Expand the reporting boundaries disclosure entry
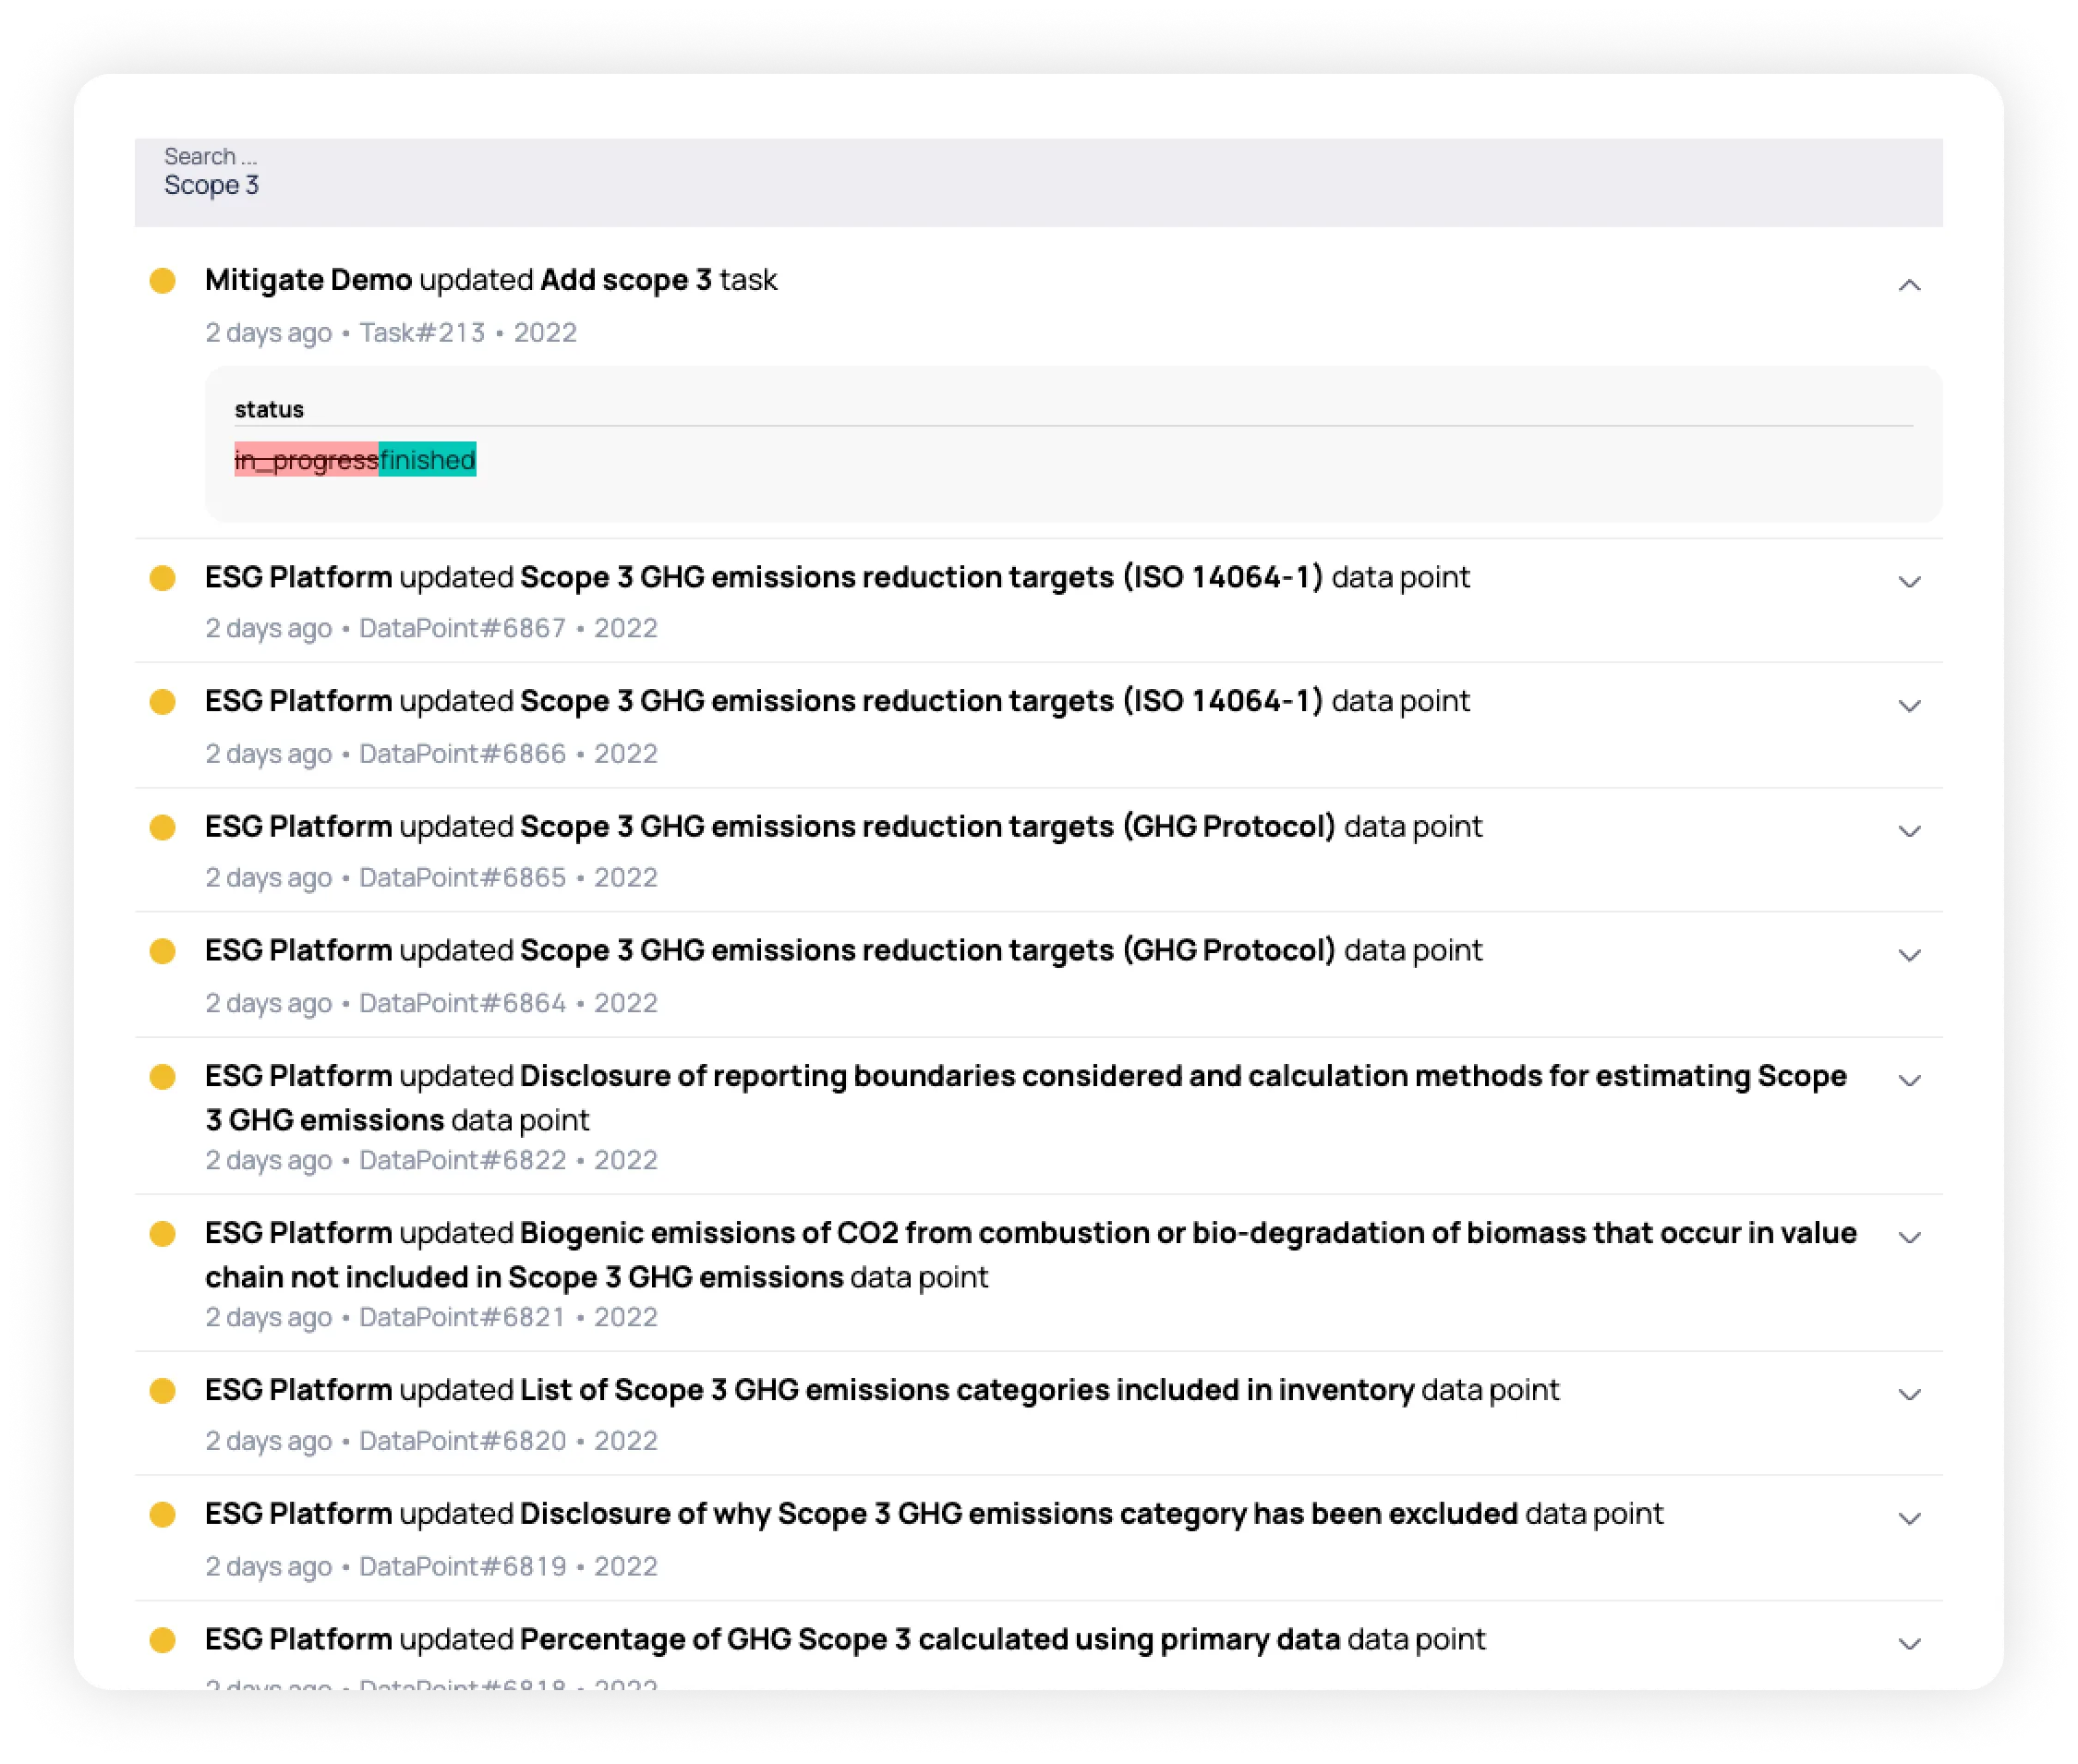The height and width of the screenshot is (1764, 2078). click(x=1909, y=1080)
